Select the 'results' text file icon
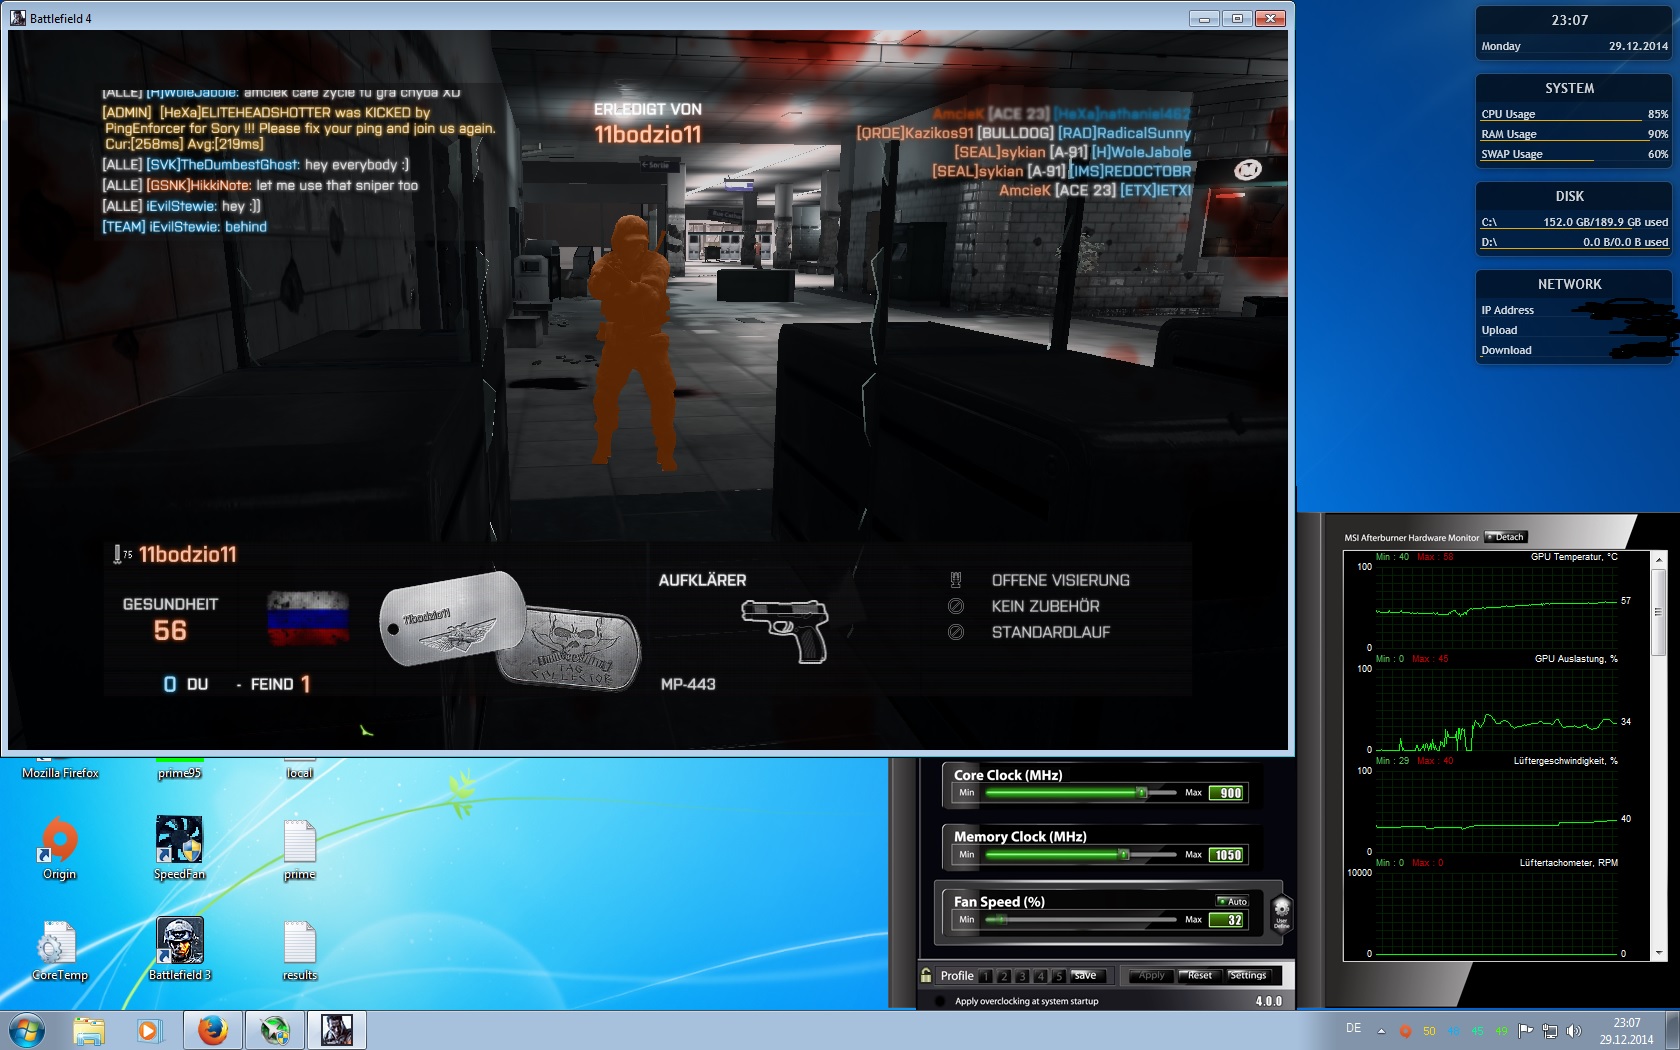The height and width of the screenshot is (1050, 1680). coord(299,949)
